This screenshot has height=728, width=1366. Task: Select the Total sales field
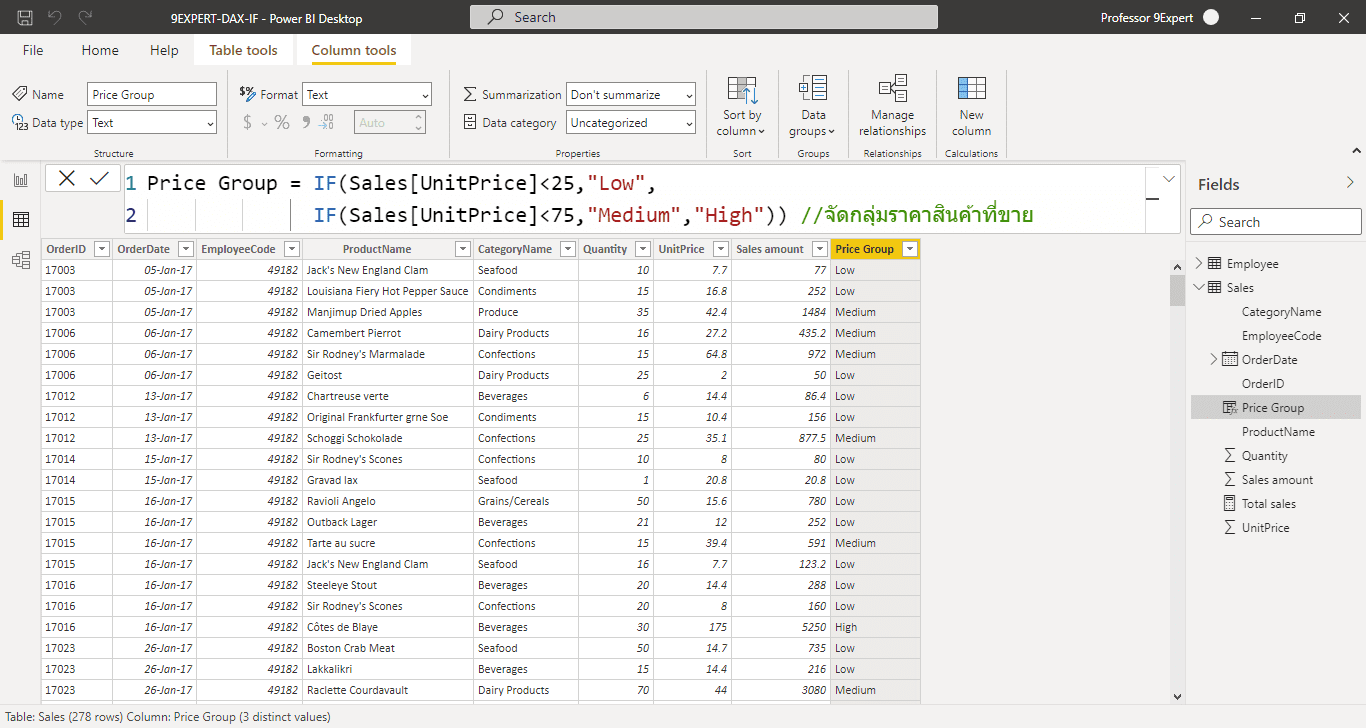tap(1268, 504)
